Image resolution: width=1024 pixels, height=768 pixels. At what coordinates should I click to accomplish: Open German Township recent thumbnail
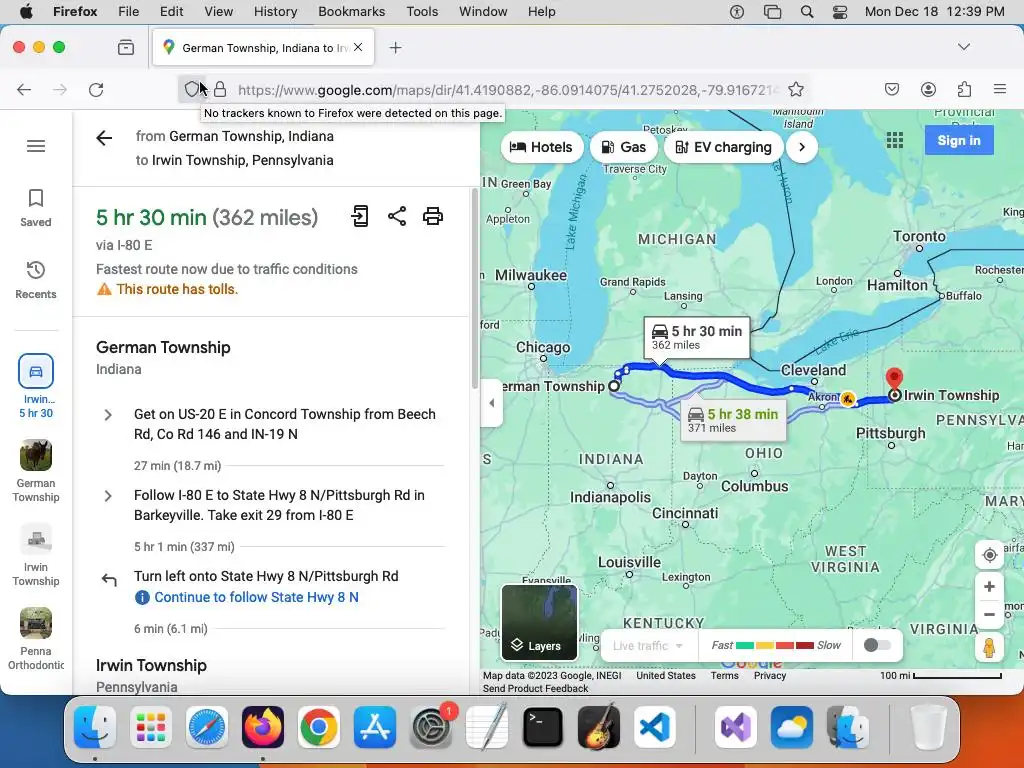pyautogui.click(x=36, y=471)
